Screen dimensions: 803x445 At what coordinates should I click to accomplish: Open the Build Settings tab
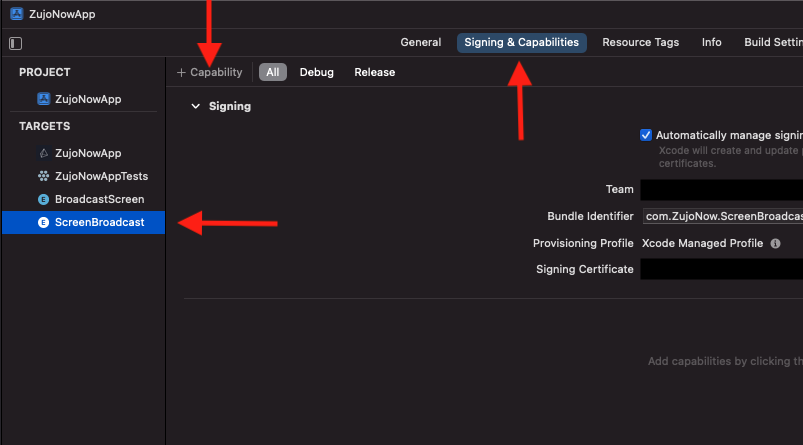(x=773, y=43)
